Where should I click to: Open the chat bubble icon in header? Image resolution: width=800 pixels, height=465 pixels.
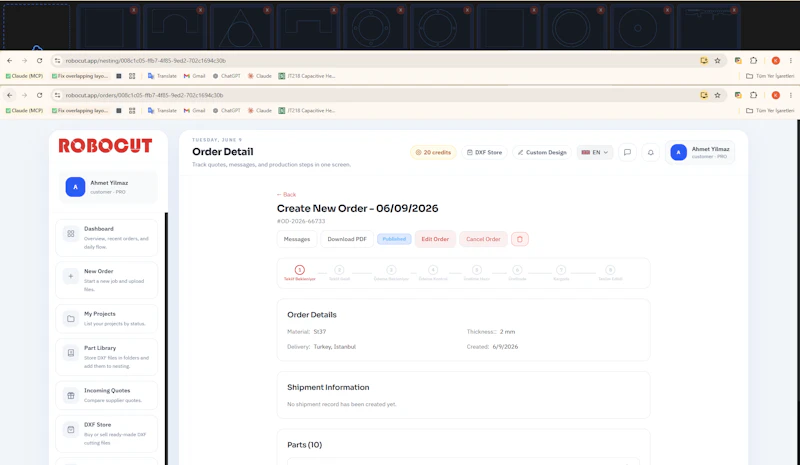pyautogui.click(x=628, y=152)
